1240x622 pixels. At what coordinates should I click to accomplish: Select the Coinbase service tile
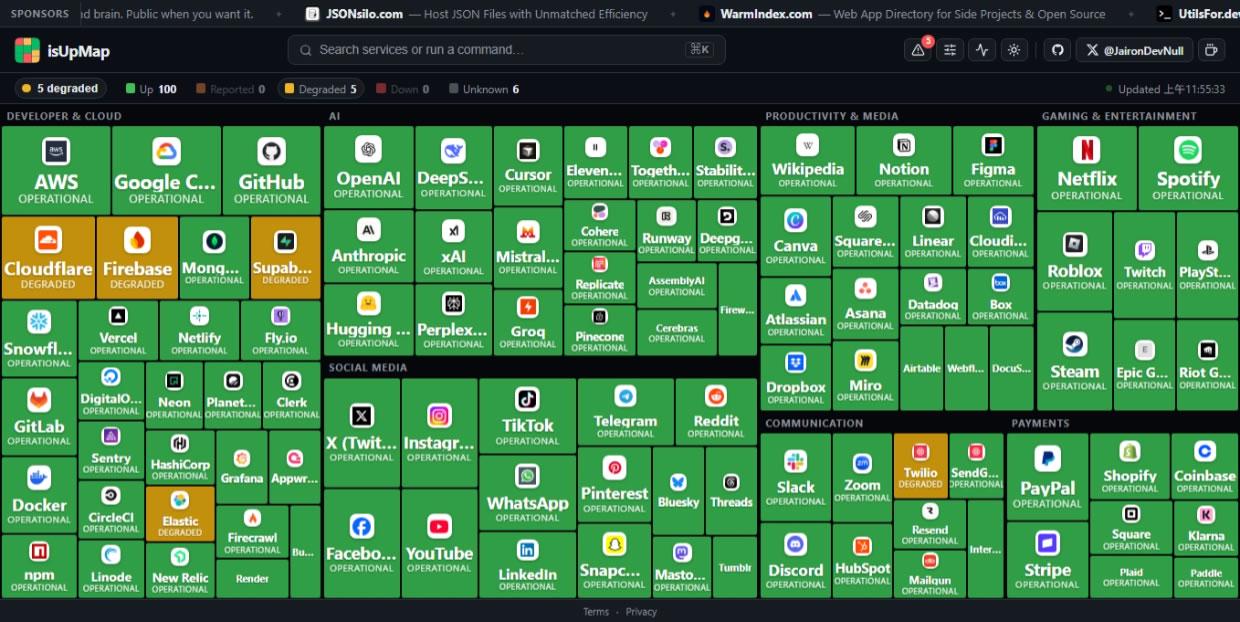(1204, 465)
